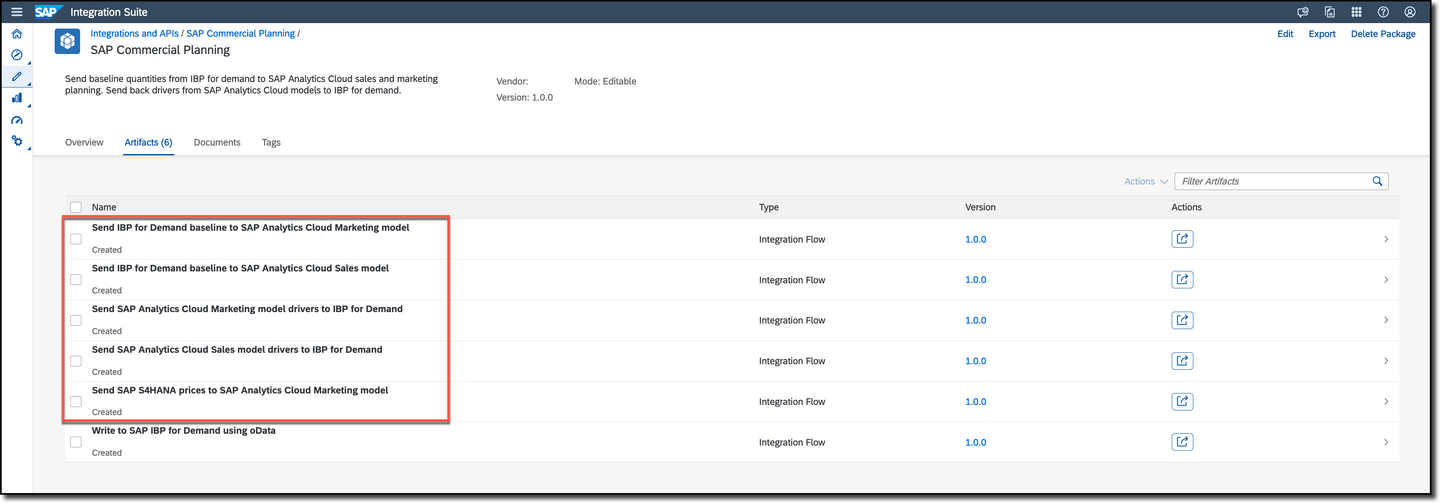Open SAP Commercial Planning breadcrumb link
The image size is (1440, 503).
click(x=241, y=33)
